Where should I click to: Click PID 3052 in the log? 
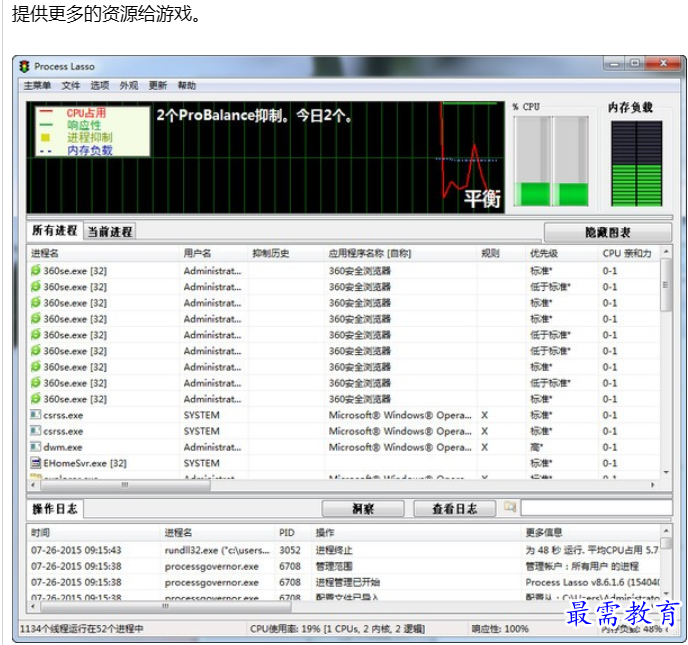click(290, 550)
